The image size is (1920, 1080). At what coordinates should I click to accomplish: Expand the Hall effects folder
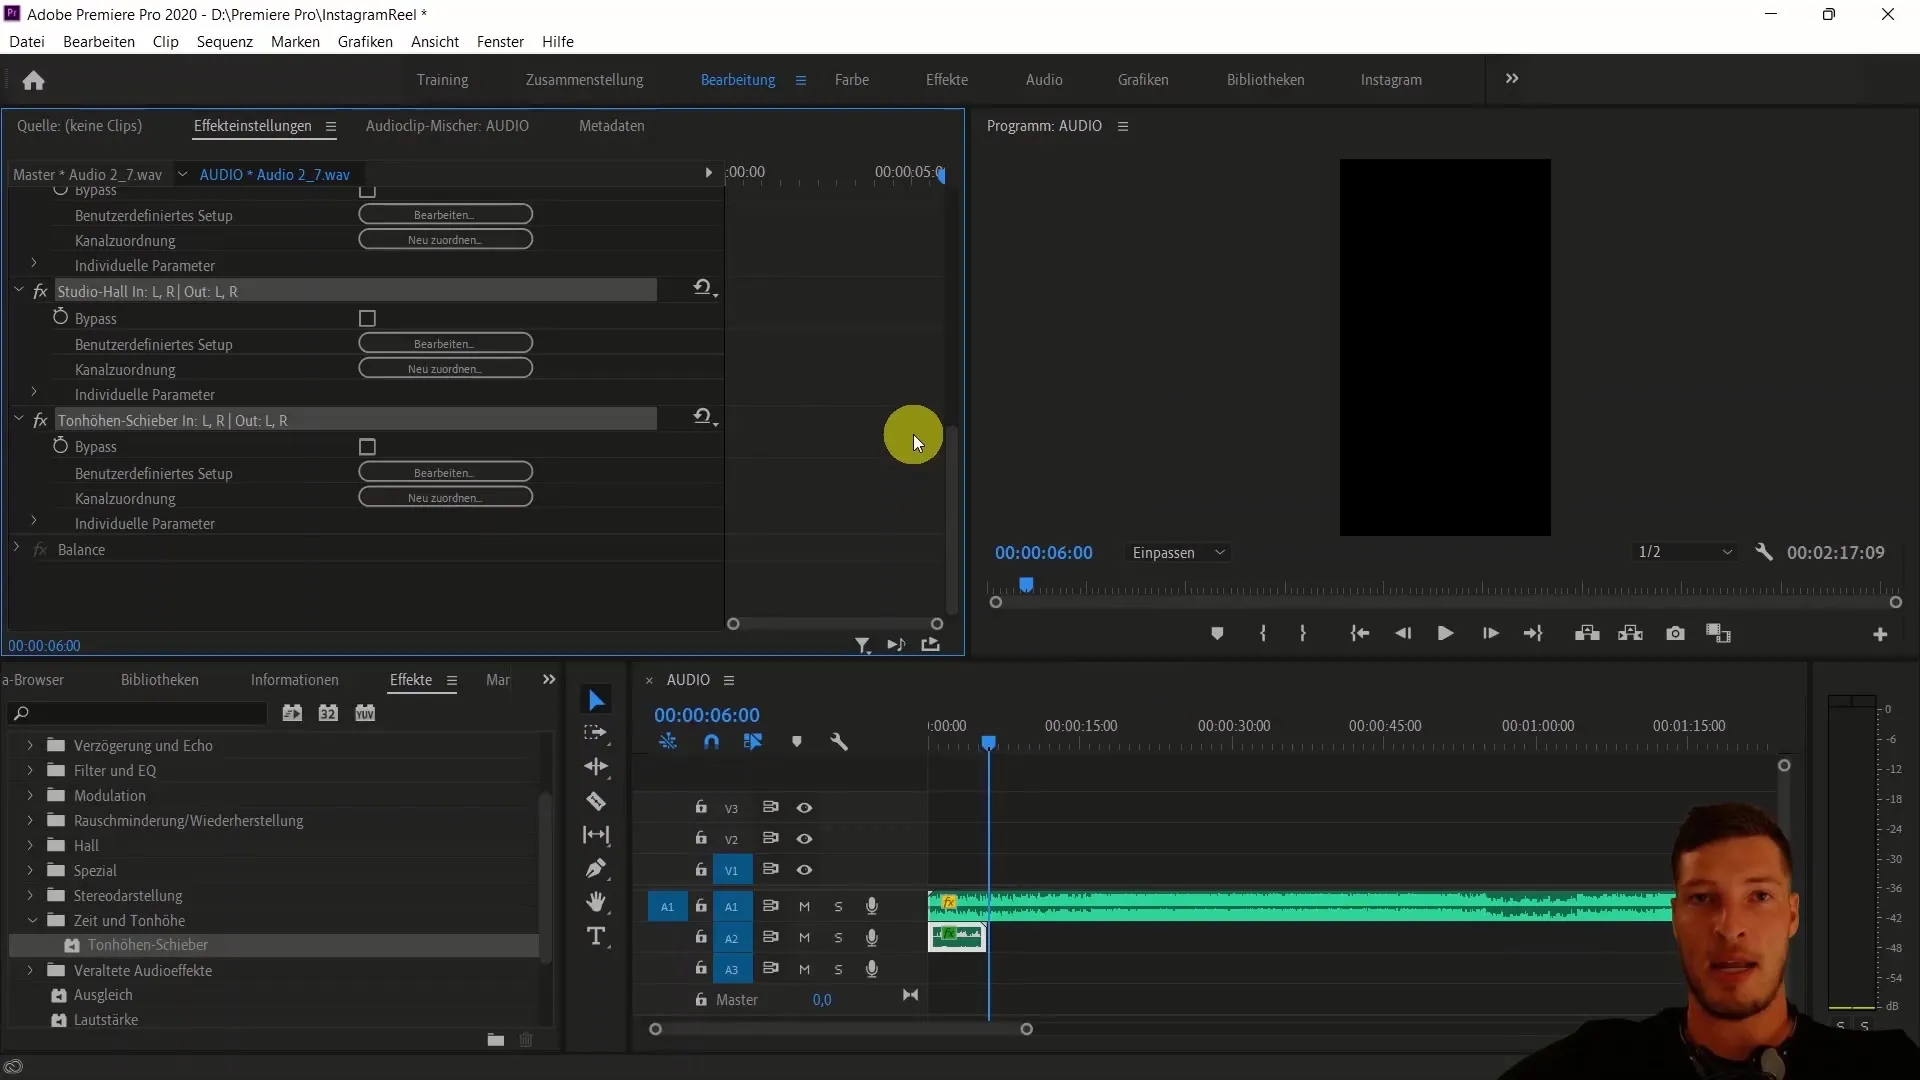(x=30, y=845)
